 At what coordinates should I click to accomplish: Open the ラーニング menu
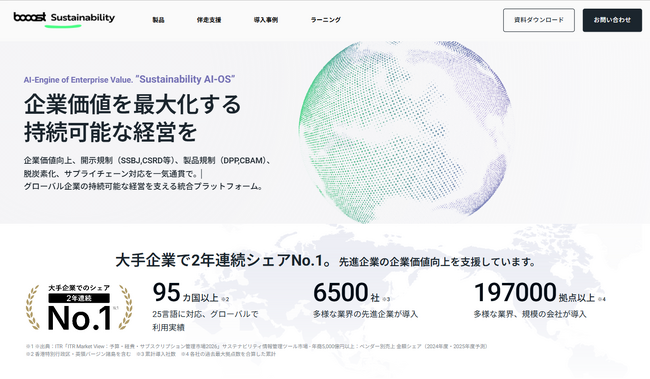pyautogui.click(x=325, y=20)
